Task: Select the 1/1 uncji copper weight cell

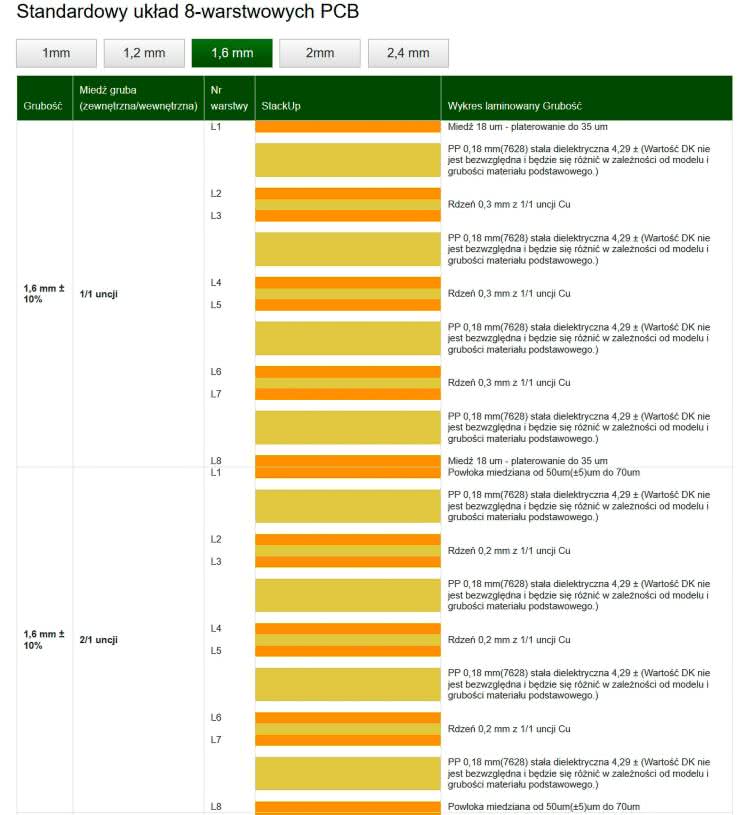Action: 99,294
